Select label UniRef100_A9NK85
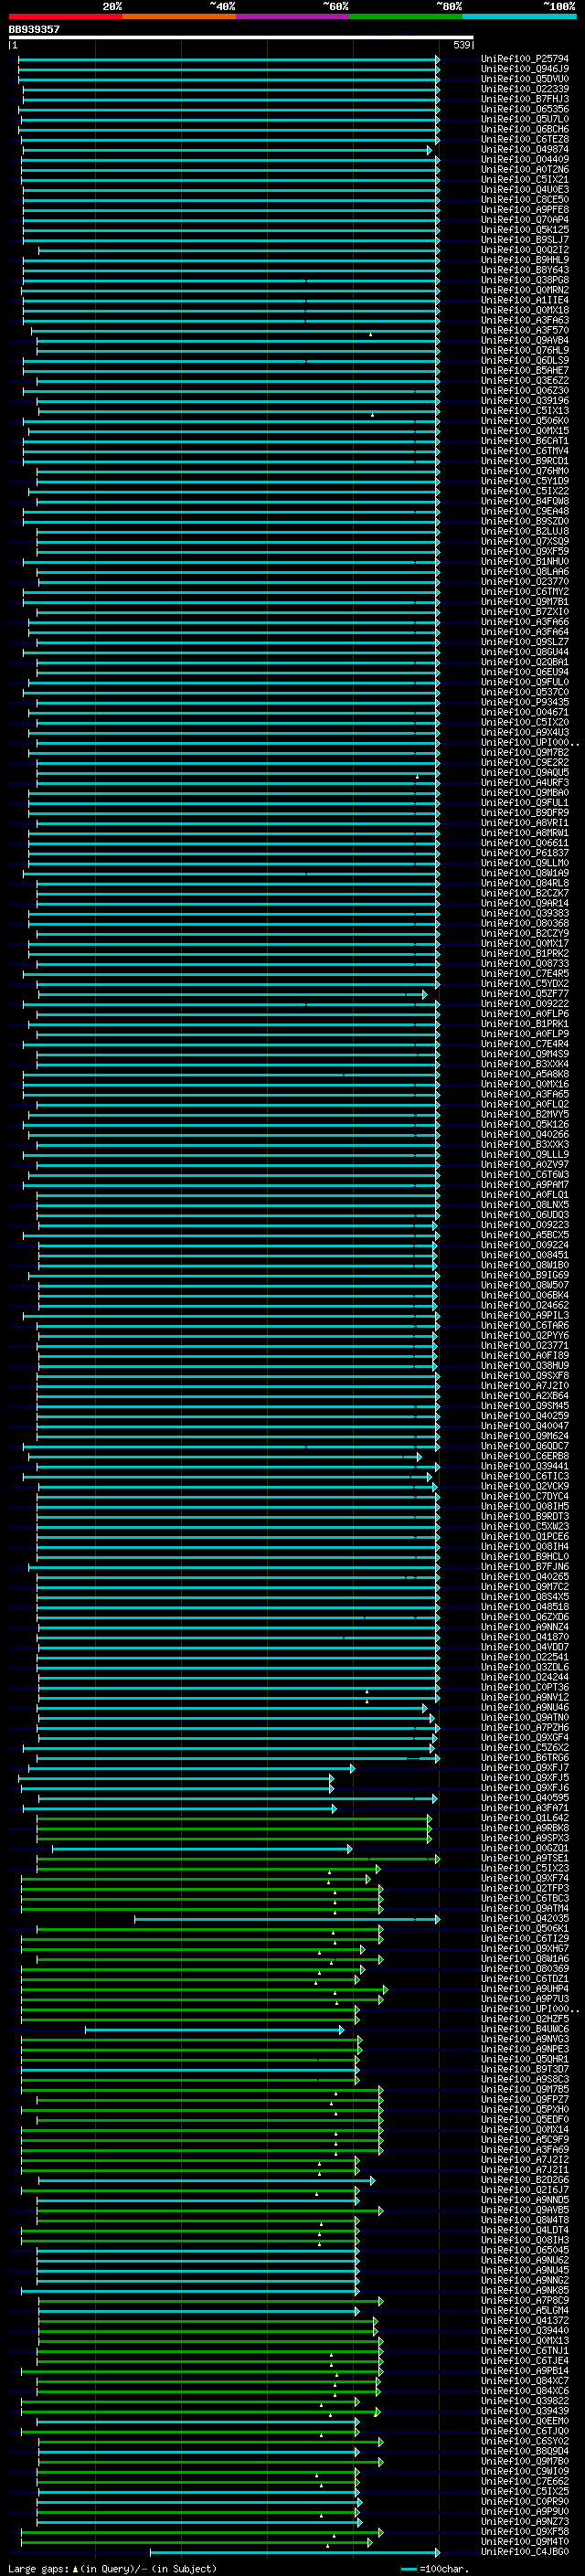The width and height of the screenshot is (585, 2576). pyautogui.click(x=525, y=2290)
